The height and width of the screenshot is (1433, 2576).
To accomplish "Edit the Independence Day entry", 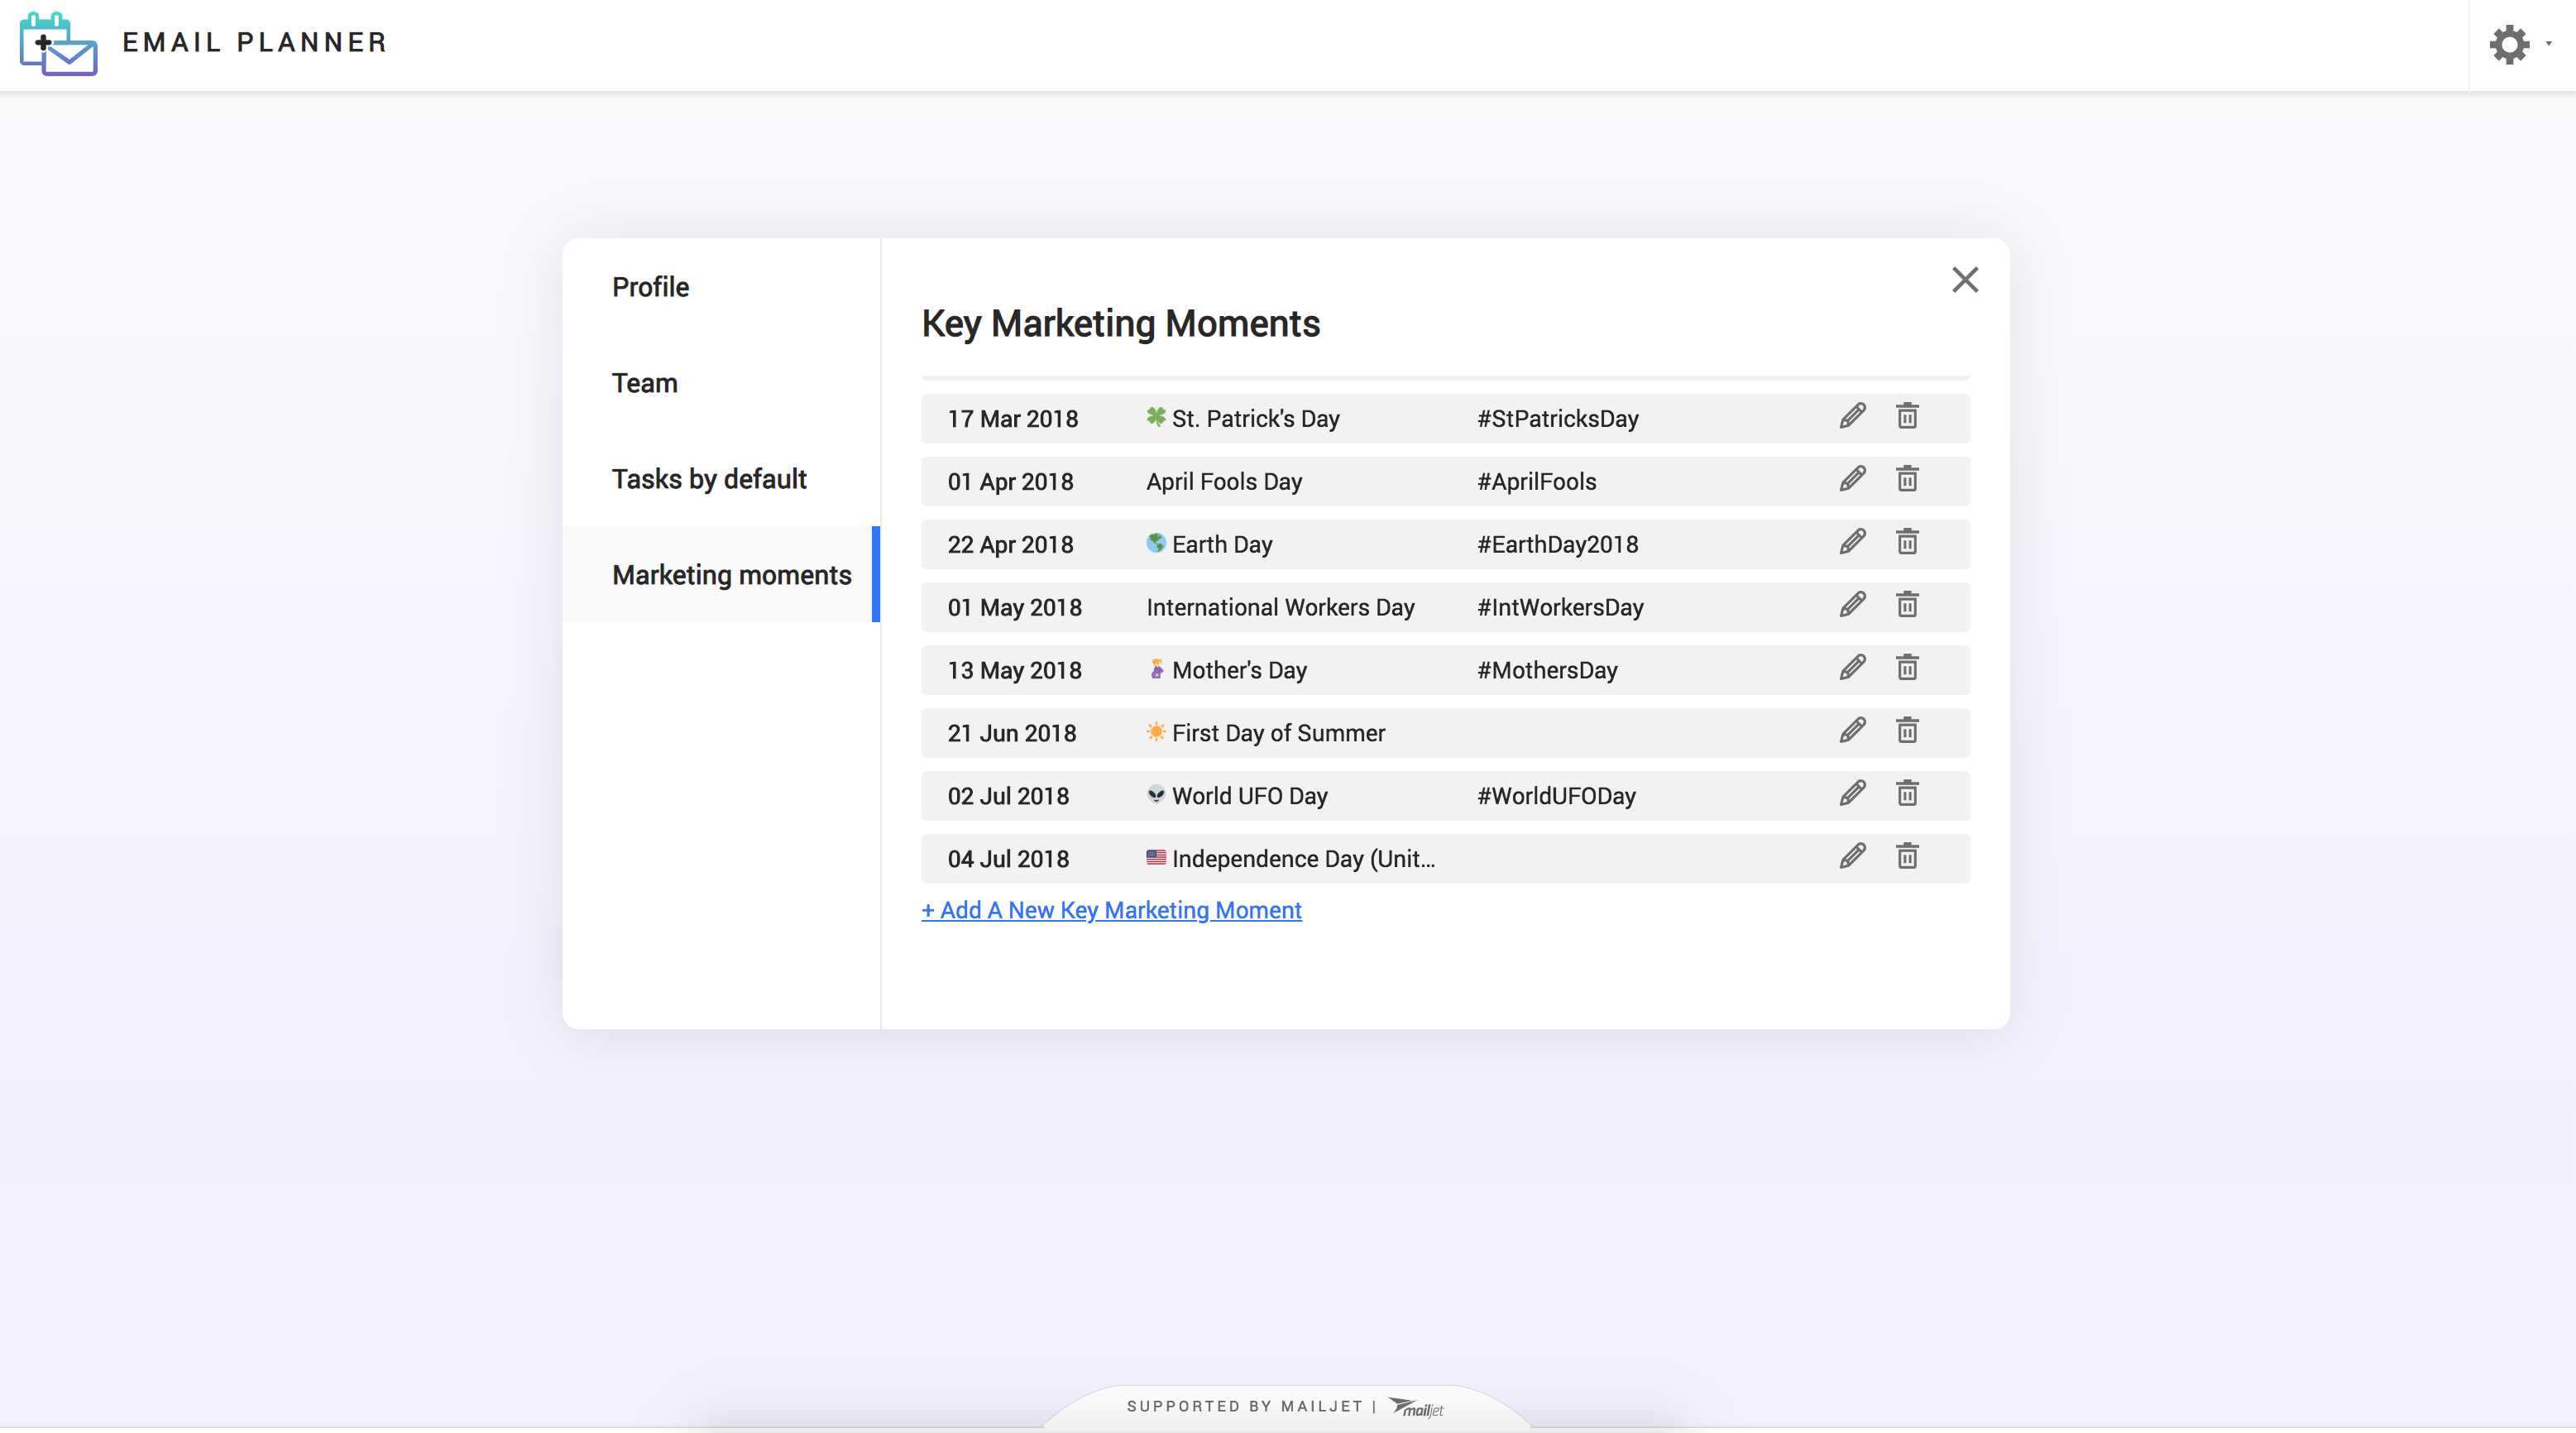I will click(x=1852, y=856).
